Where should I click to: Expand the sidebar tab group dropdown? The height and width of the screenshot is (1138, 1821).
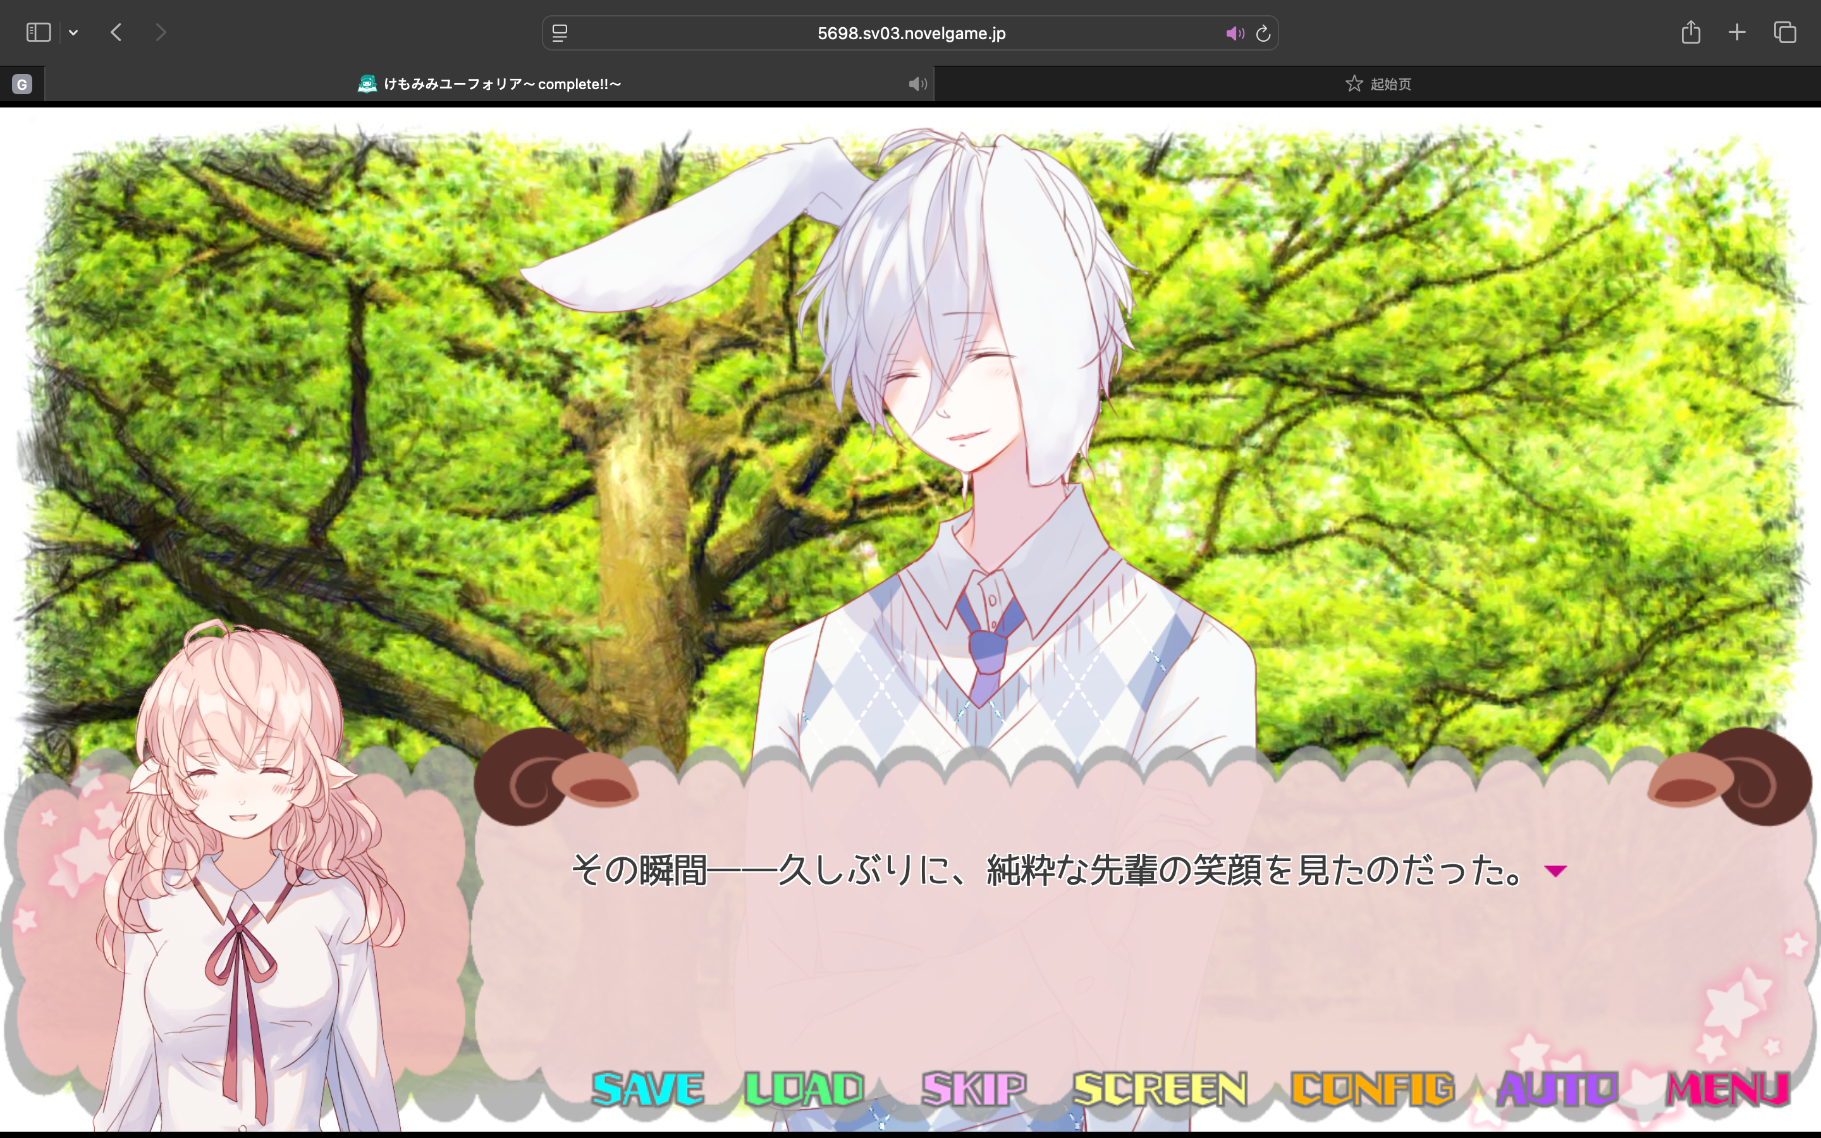click(x=73, y=33)
